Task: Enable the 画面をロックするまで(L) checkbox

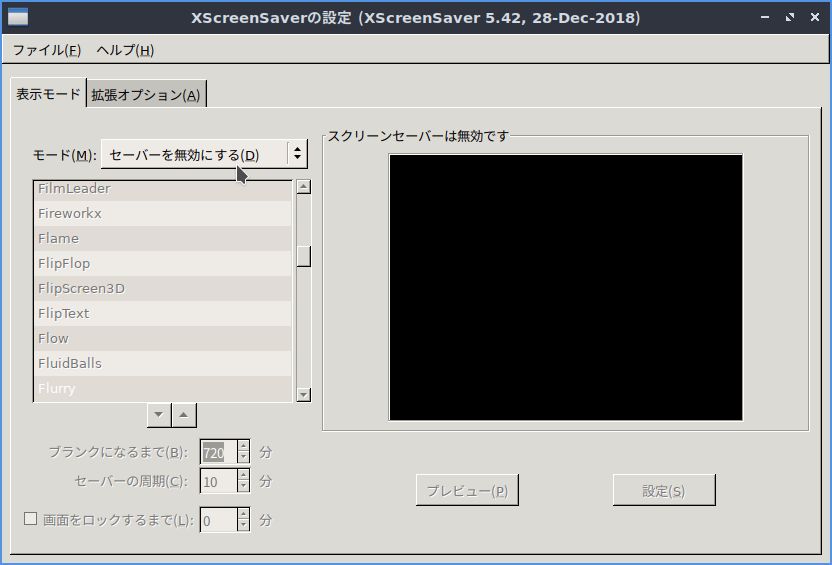Action: pos(30,518)
